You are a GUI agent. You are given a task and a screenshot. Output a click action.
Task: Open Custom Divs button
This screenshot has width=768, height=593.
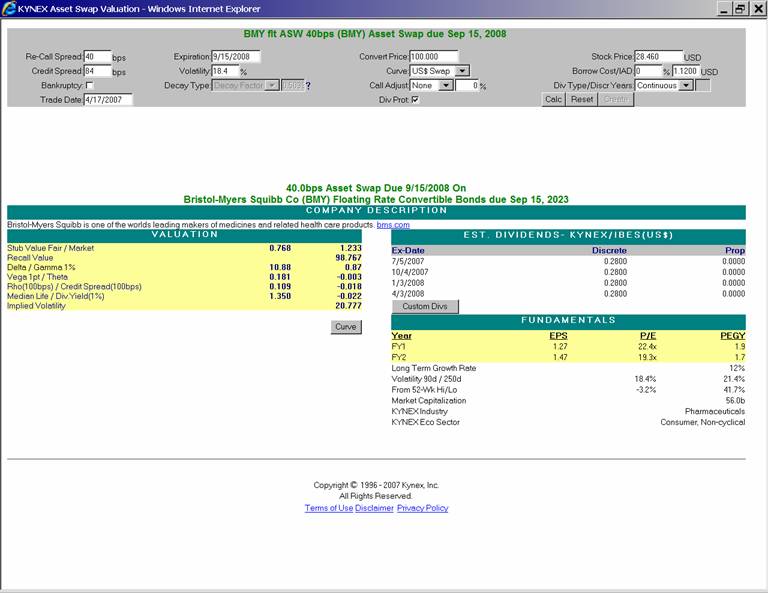(425, 307)
